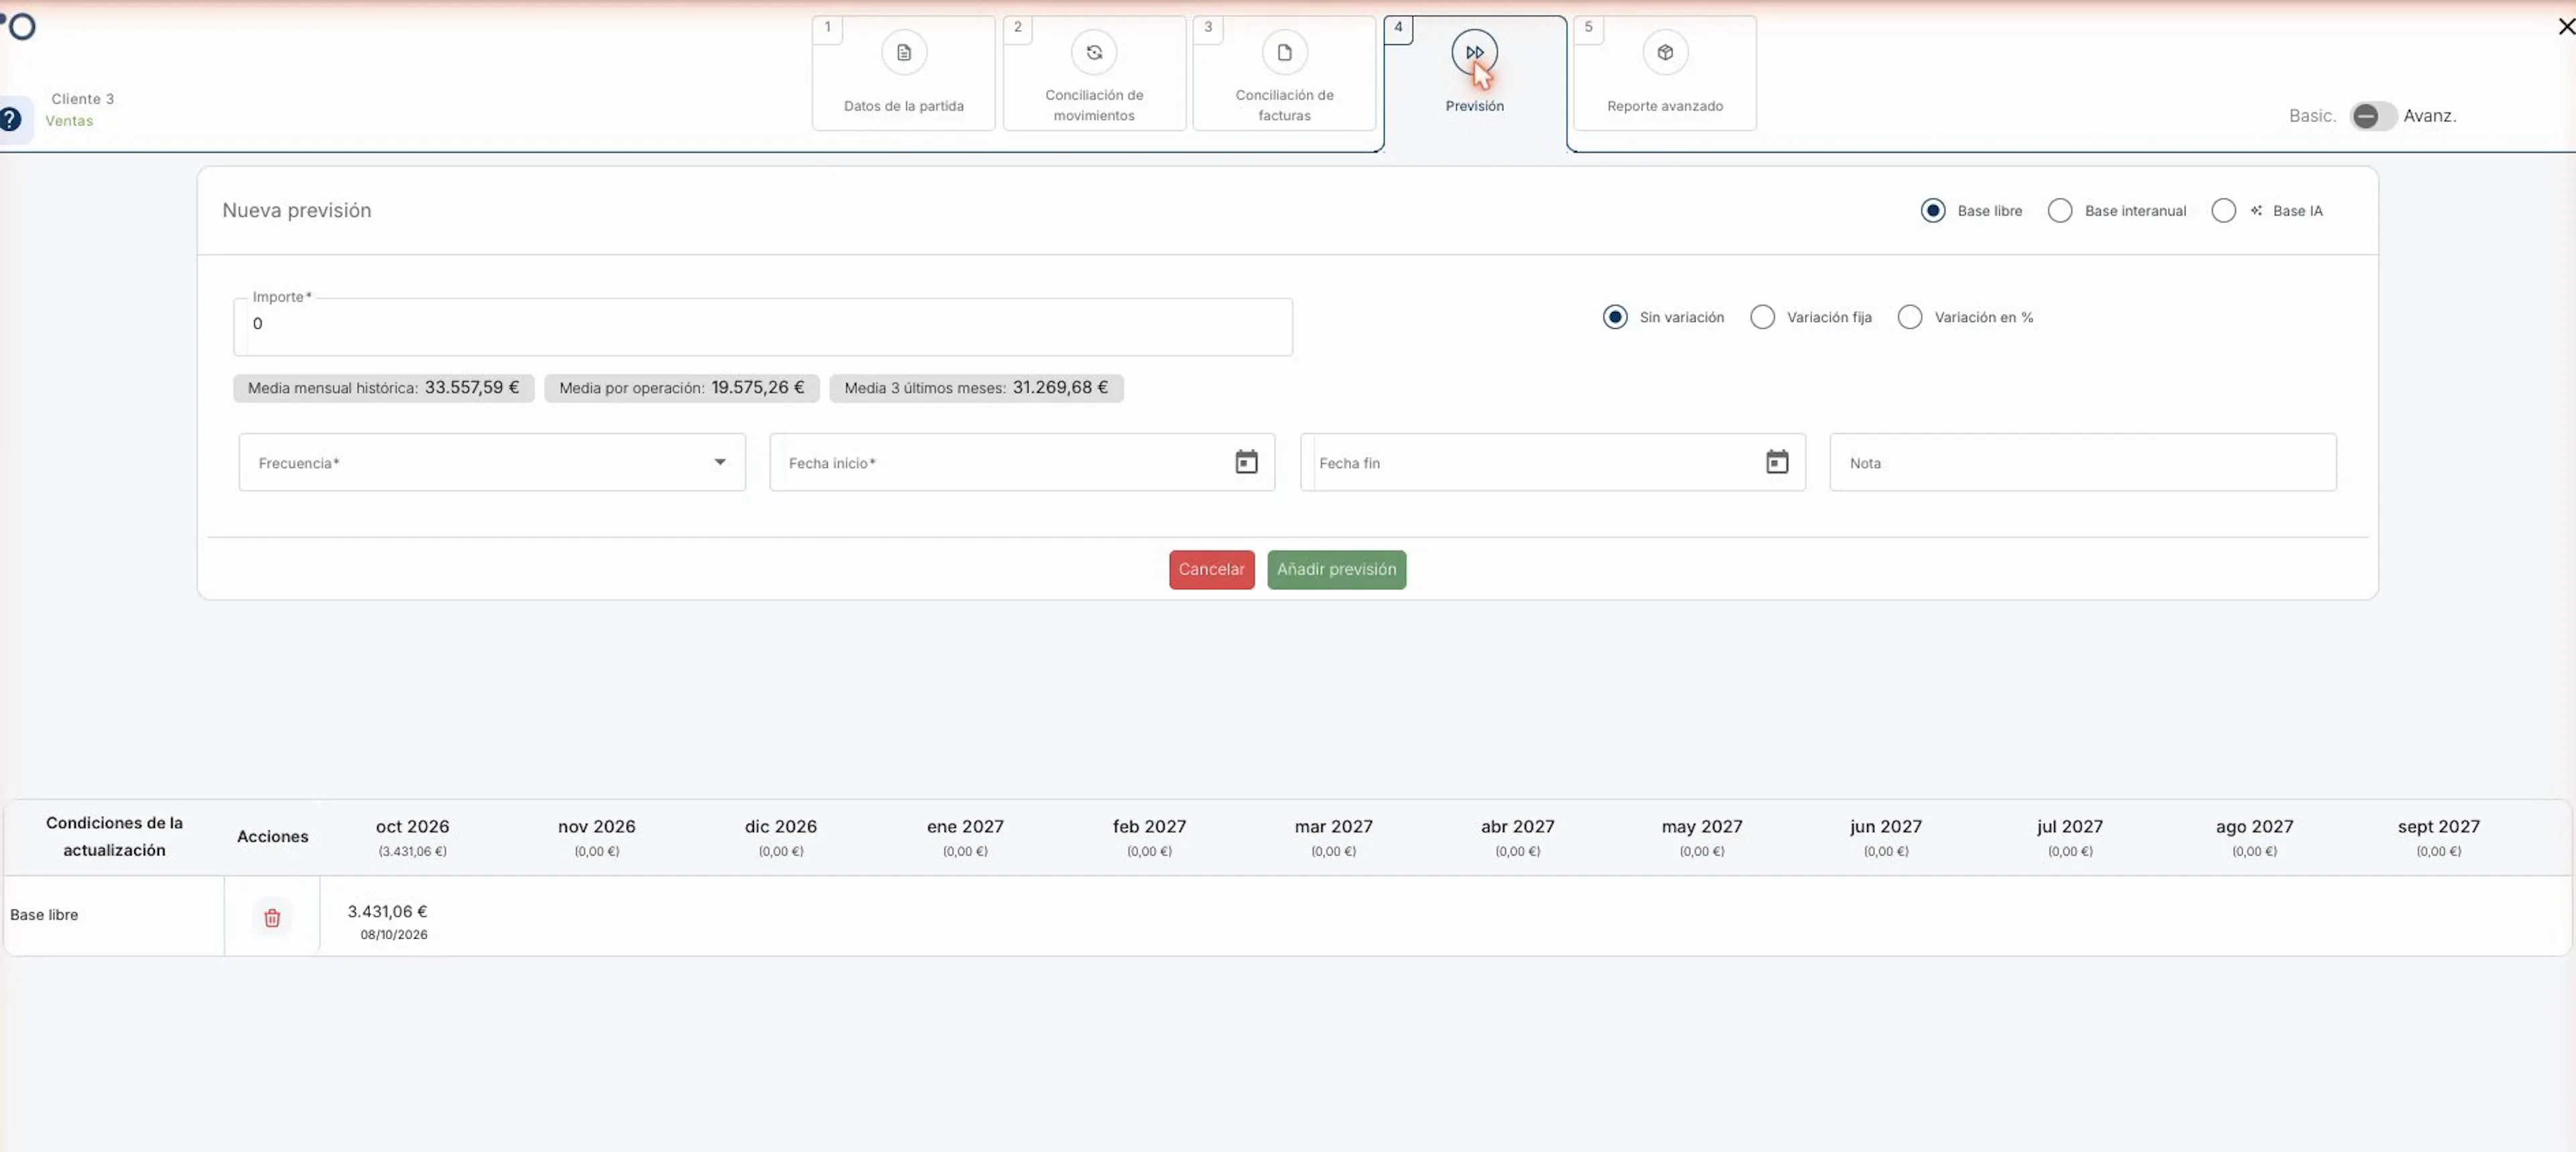Viewport: 2576px width, 1152px height.
Task: Select the Sin variación option
Action: click(1615, 317)
